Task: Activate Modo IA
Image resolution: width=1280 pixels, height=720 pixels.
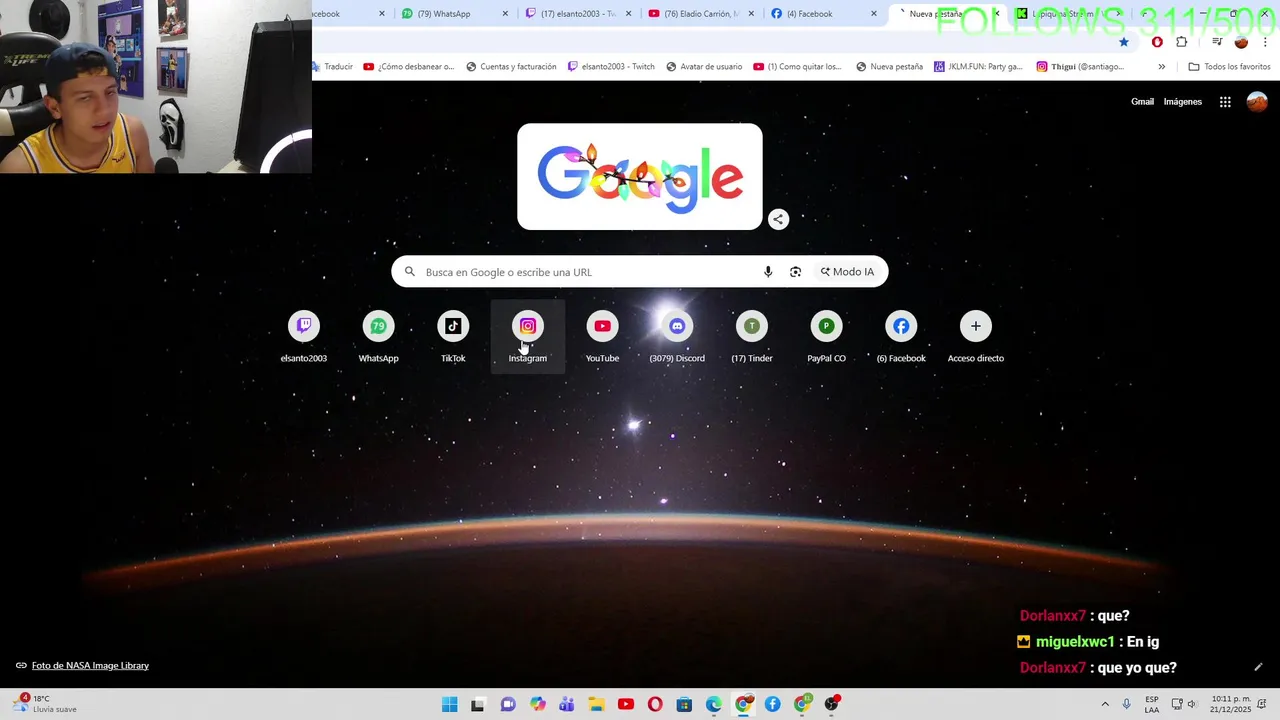Action: click(848, 272)
